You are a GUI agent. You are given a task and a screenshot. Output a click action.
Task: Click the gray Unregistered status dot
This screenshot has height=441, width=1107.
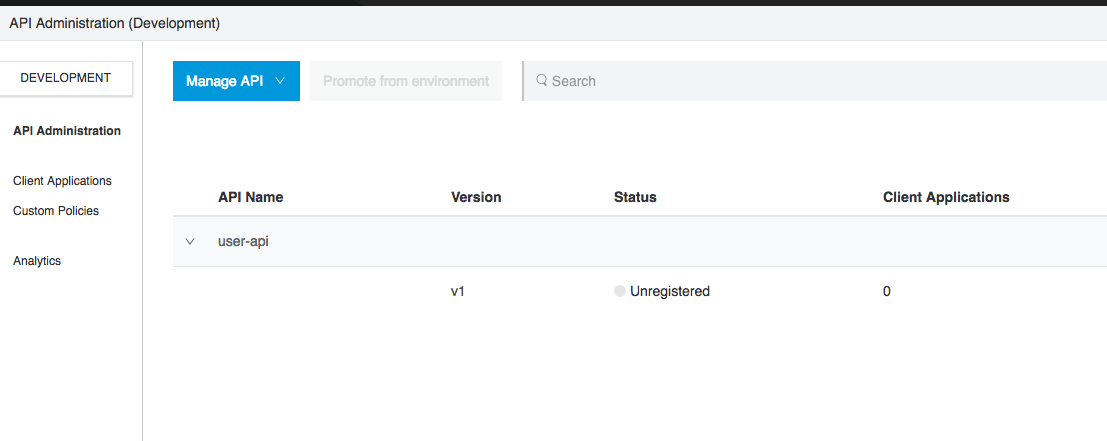(620, 292)
